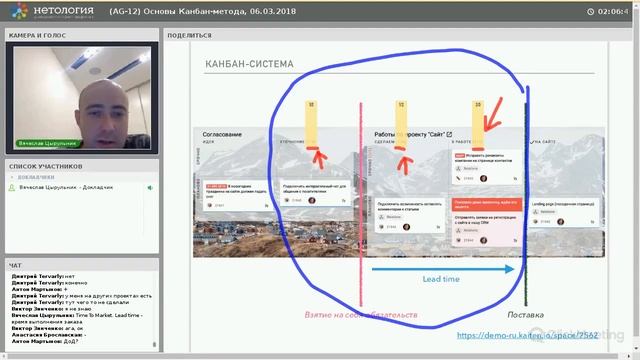This screenshot has width=640, height=360.
Task: Select the ПОДЕЛИТЬСЯ panel header
Action: click(398, 36)
